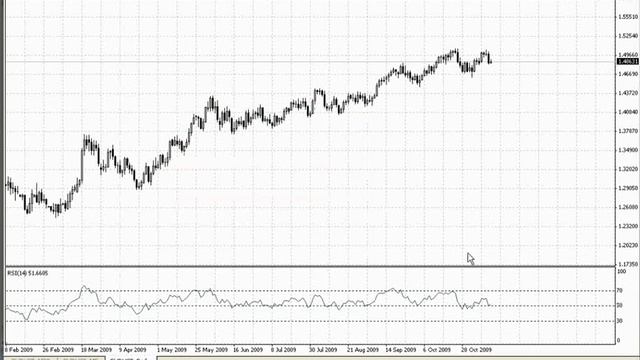The width and height of the screenshot is (640, 360).
Task: Click the 1.46690 price level label
Action: 628,74
